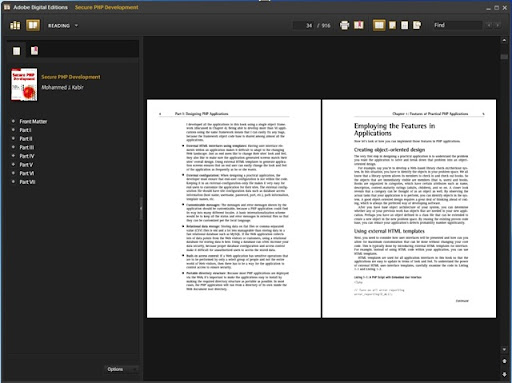Open Part VI in table of contents

27,174
